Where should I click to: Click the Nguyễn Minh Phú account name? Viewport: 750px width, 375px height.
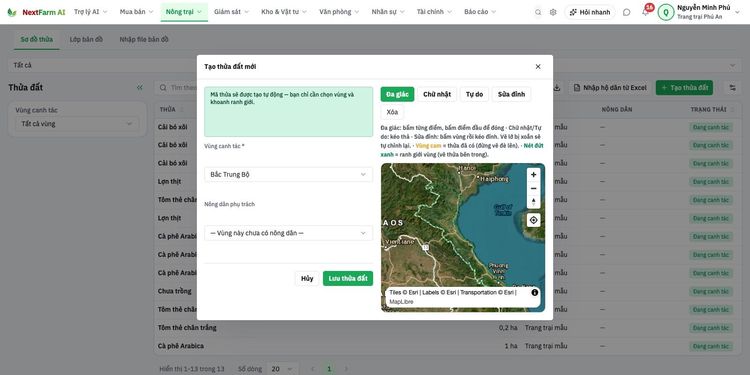click(x=704, y=8)
